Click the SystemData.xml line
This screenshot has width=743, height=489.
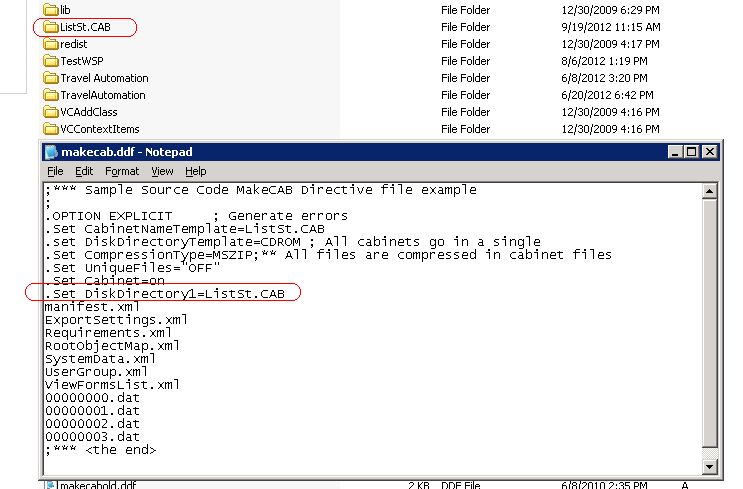(100, 359)
